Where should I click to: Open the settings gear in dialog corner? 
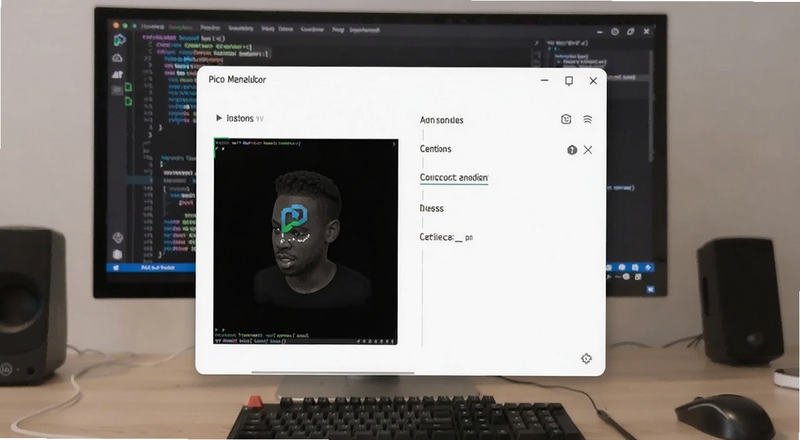tap(586, 359)
